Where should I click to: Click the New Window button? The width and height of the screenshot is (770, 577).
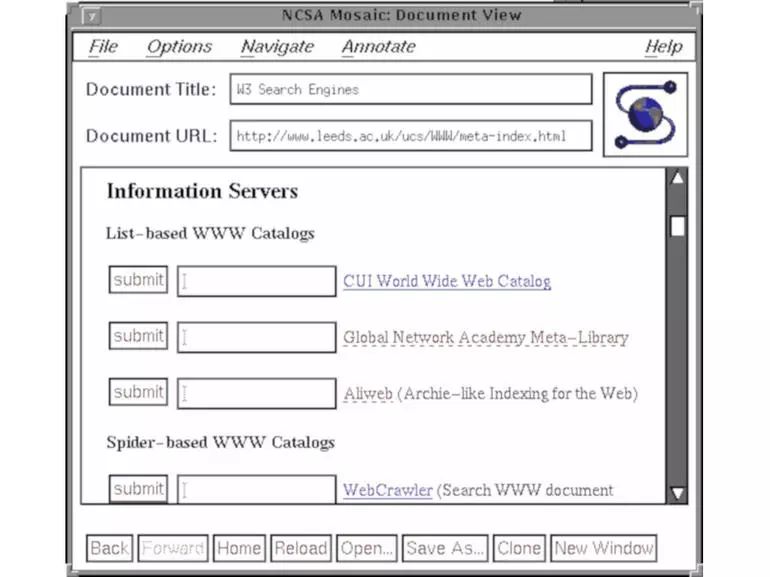pyautogui.click(x=604, y=548)
